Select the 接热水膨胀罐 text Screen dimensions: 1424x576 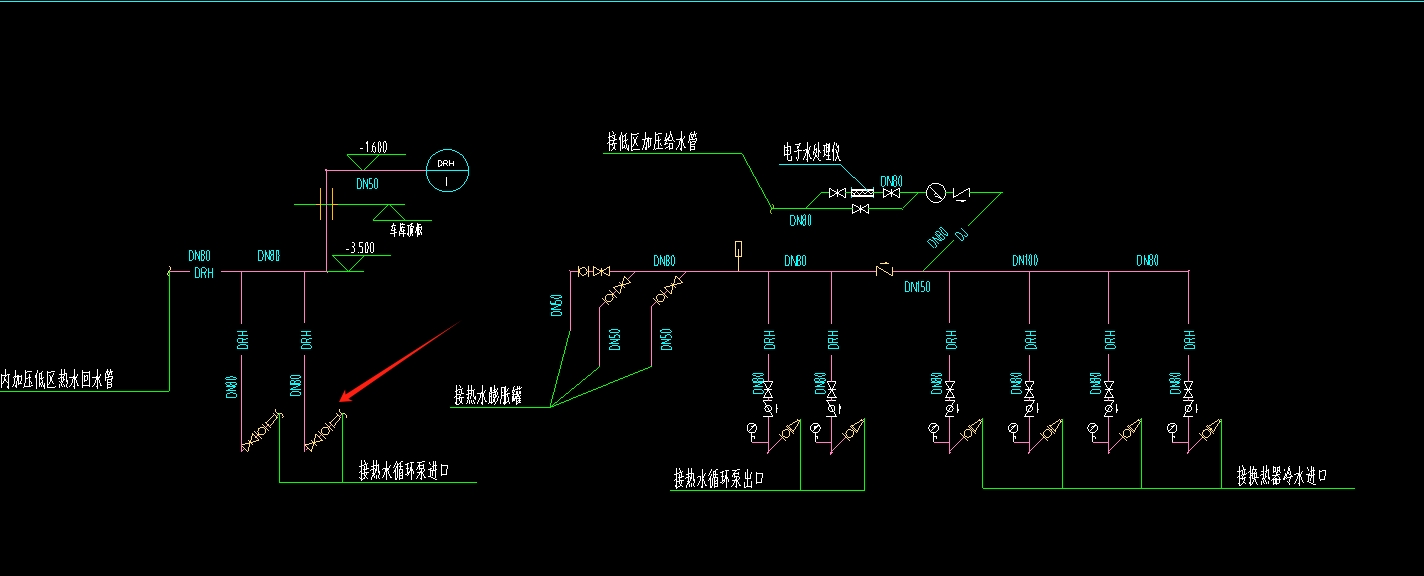488,395
